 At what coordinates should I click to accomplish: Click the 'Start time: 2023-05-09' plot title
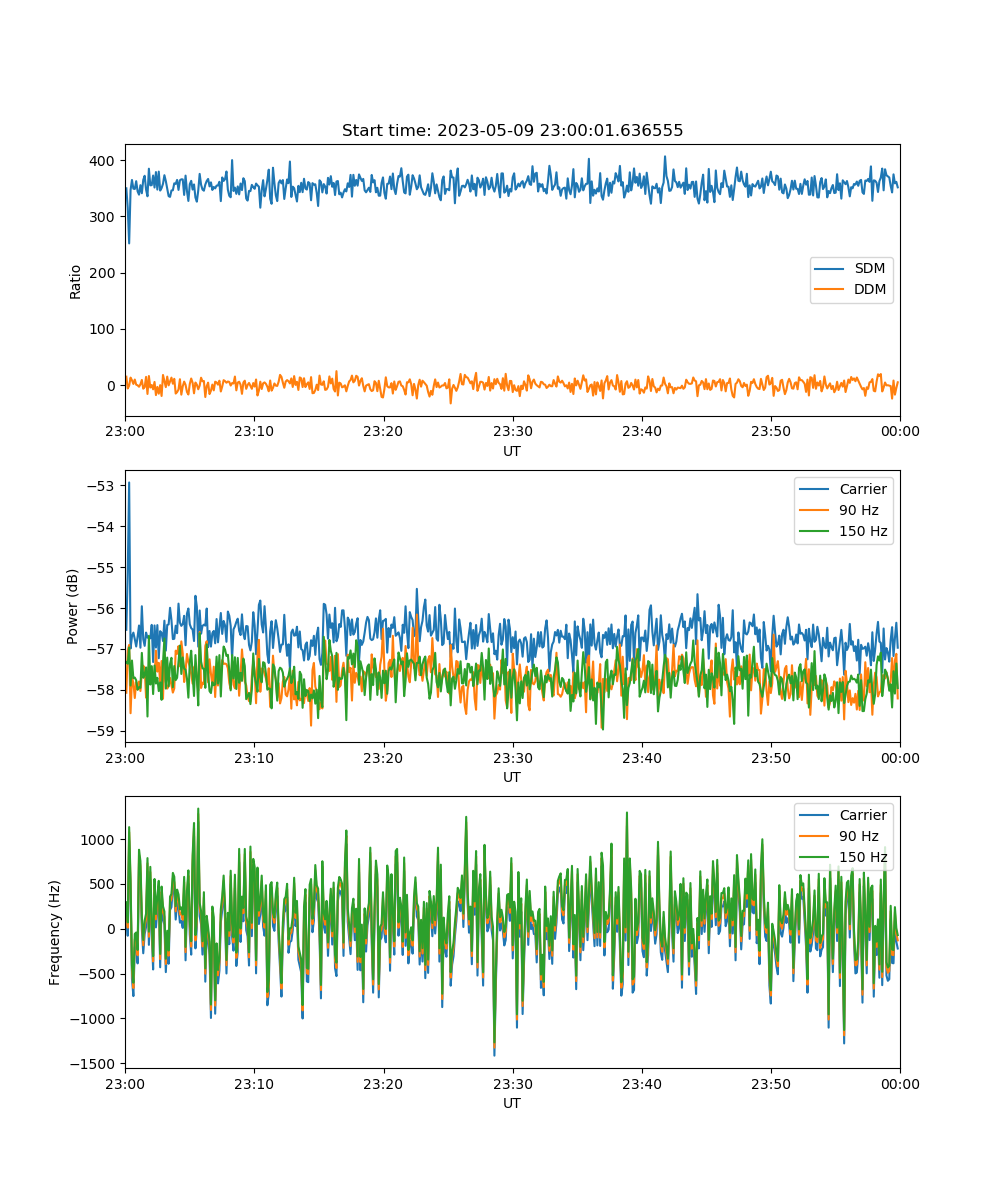512,131
